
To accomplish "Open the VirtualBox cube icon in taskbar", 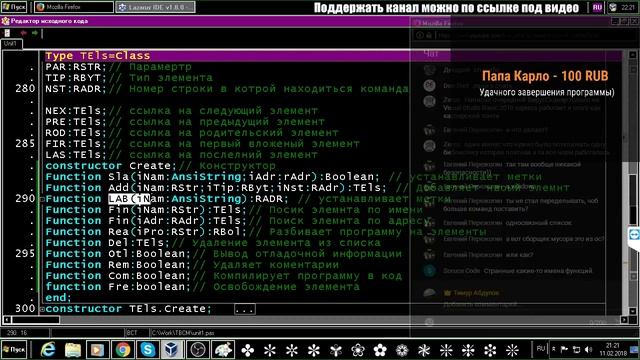I will (172, 350).
